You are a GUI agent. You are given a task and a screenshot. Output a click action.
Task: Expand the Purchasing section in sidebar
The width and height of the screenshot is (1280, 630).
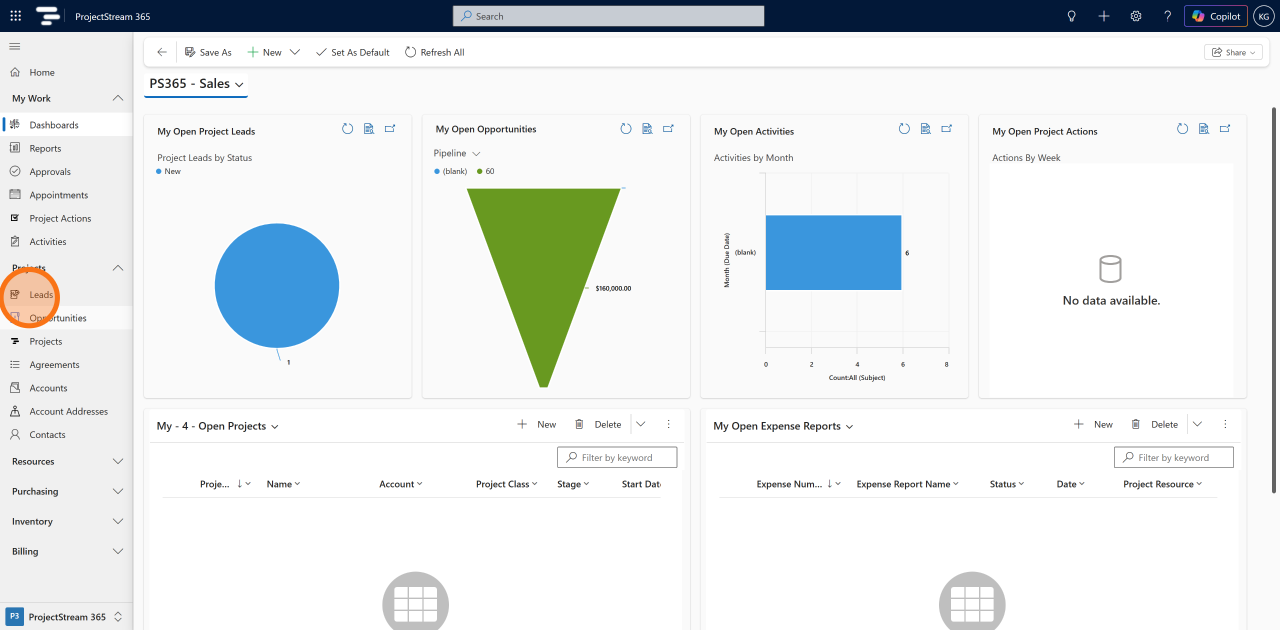pyautogui.click(x=66, y=491)
